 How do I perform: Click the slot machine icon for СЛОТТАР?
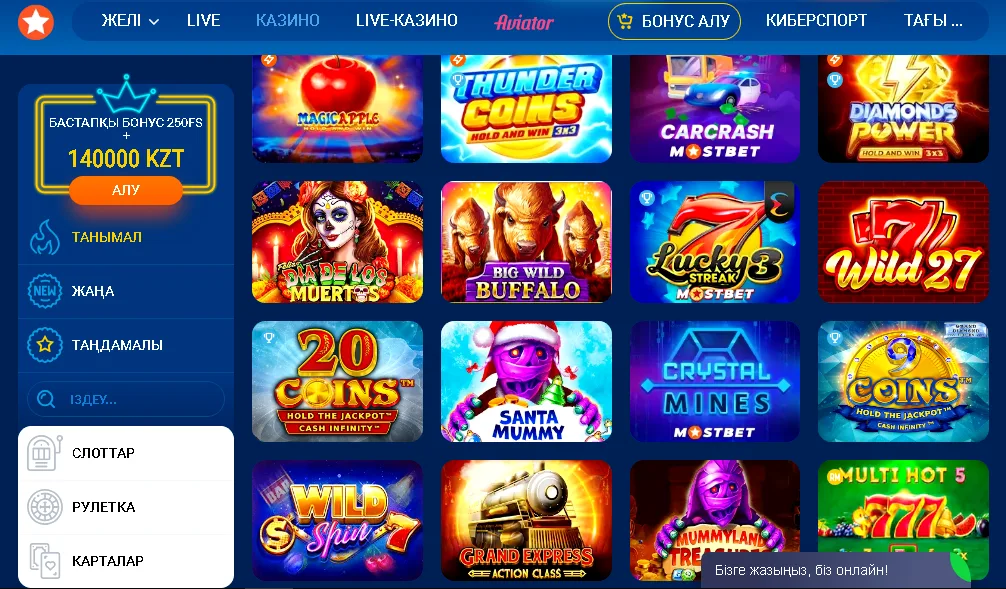pyautogui.click(x=45, y=453)
